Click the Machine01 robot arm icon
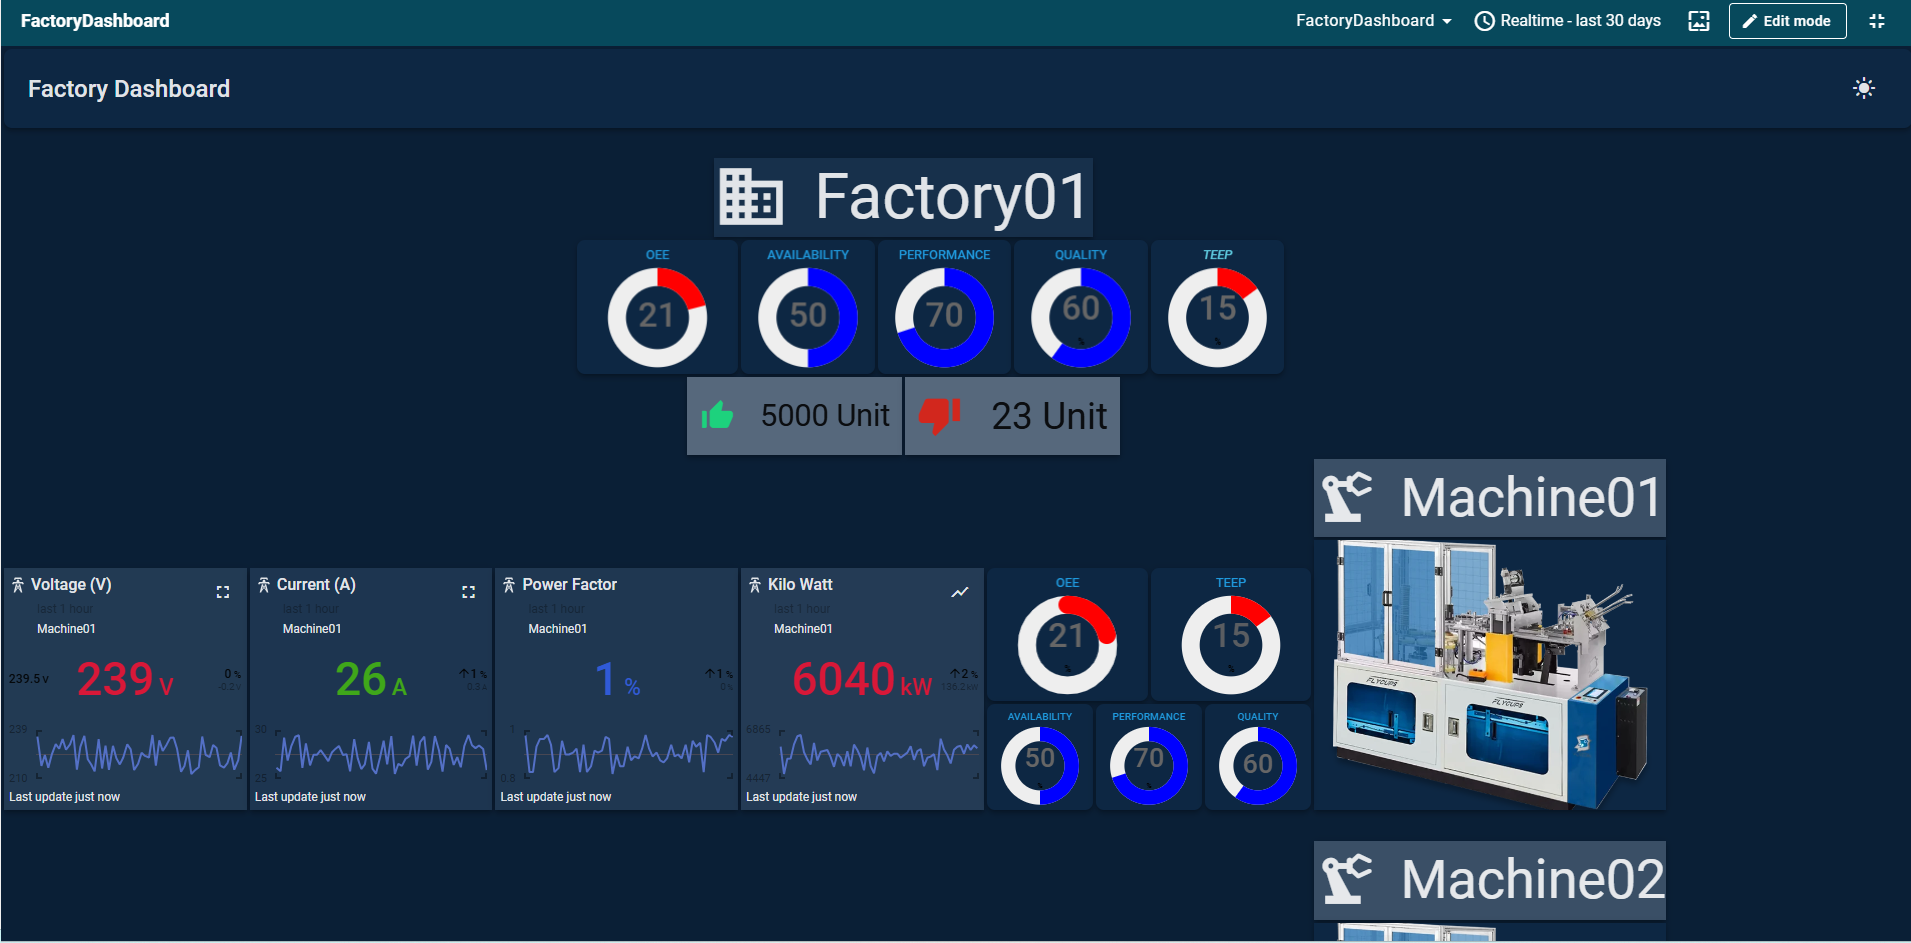Screen dimensions: 1911x943 pos(1346,497)
